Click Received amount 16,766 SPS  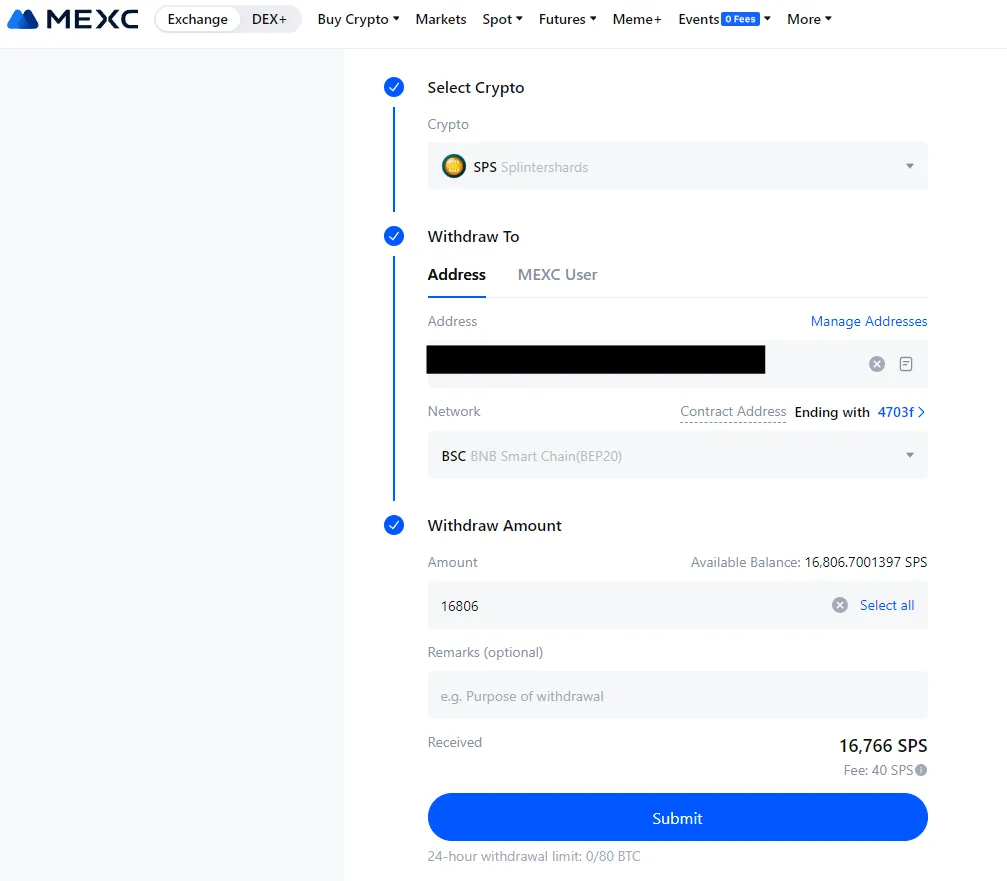tap(883, 746)
